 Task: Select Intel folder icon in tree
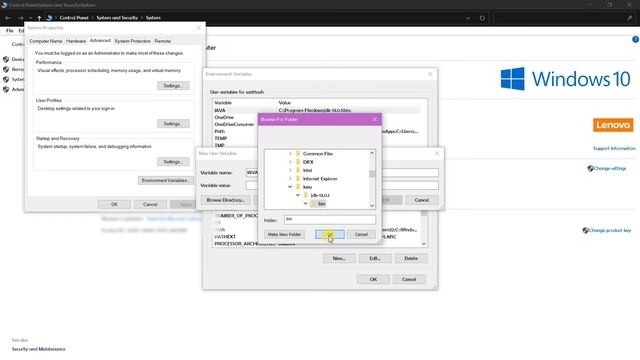click(x=298, y=170)
